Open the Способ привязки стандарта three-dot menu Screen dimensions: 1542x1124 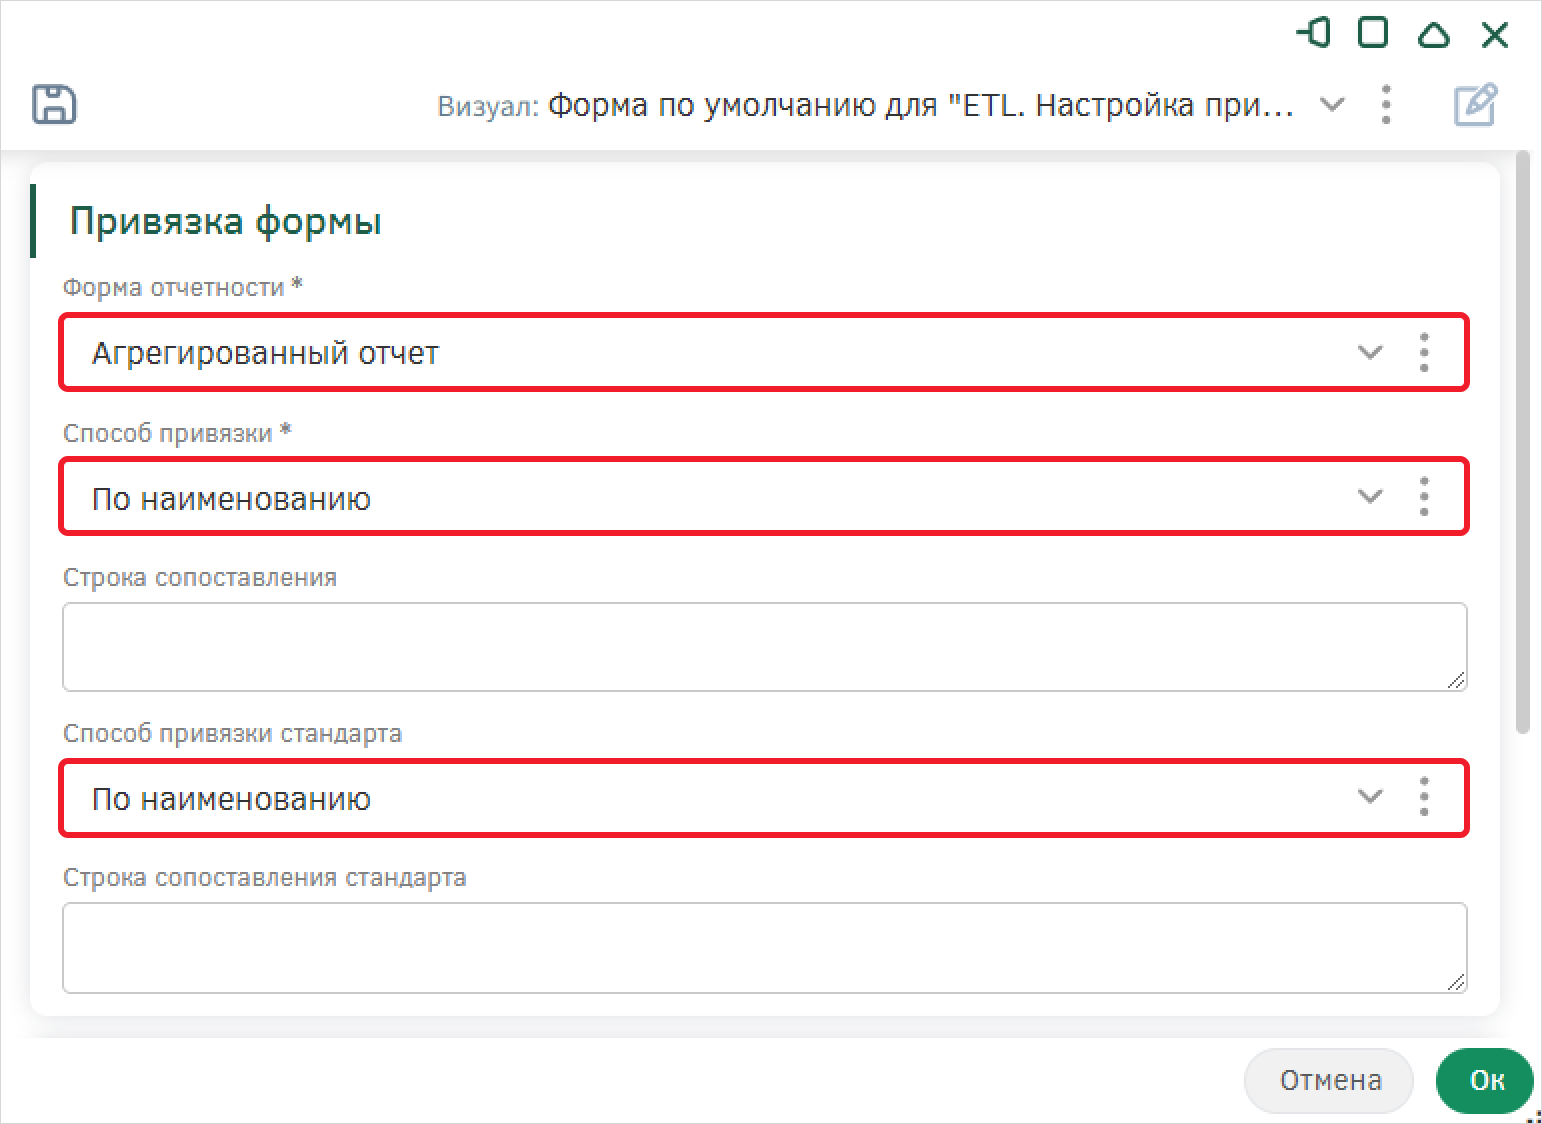(x=1424, y=796)
